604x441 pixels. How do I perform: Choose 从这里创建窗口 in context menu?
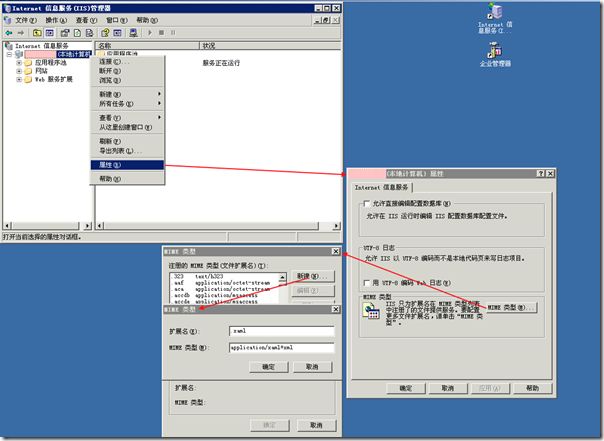(x=127, y=127)
